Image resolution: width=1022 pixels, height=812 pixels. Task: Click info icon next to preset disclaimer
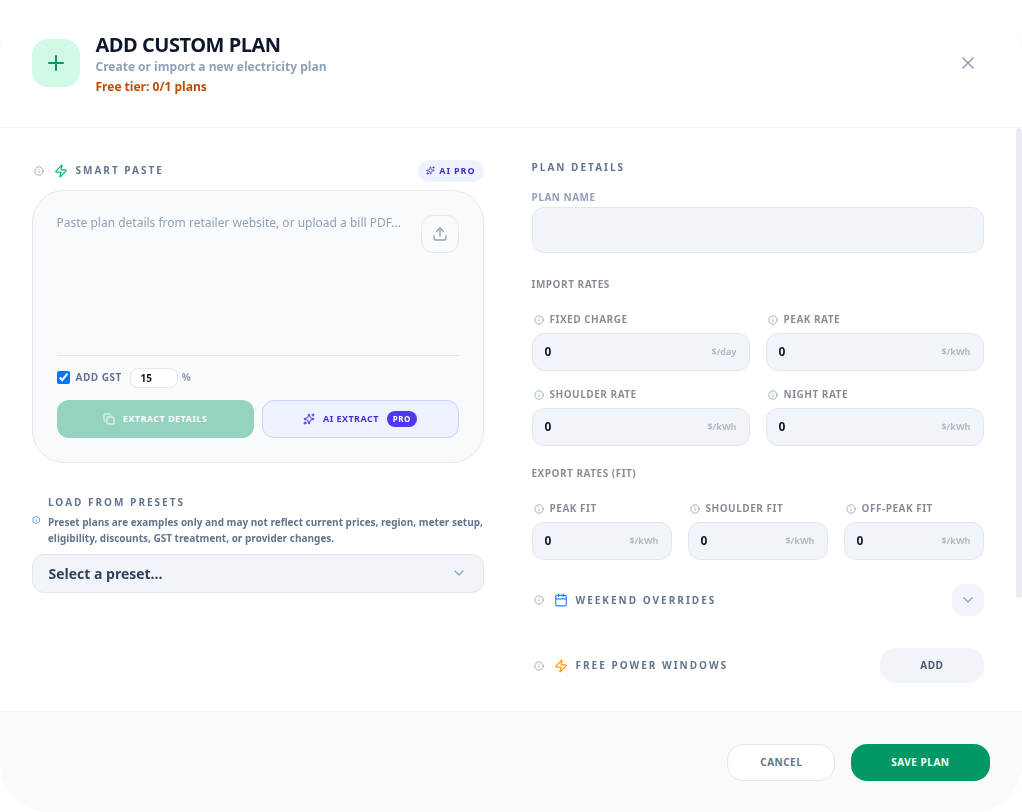(36, 520)
